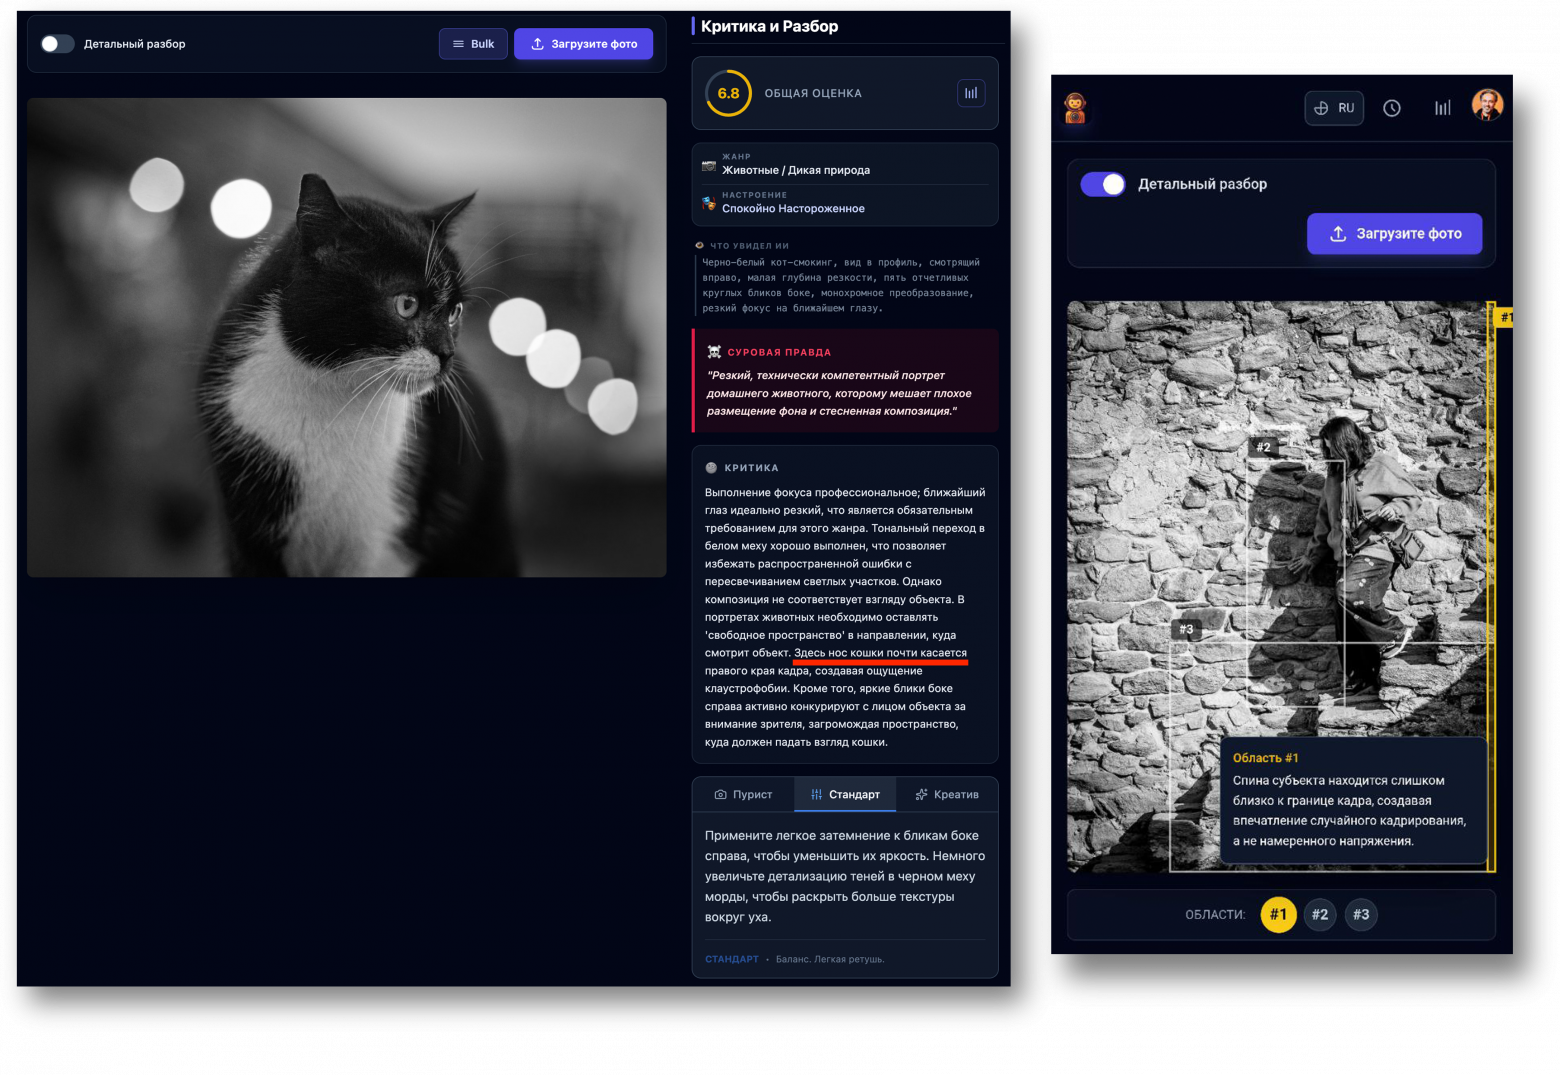1560x1075 pixels.
Task: Enable the Детальный разбор toggle in desktop view
Action: pyautogui.click(x=57, y=44)
